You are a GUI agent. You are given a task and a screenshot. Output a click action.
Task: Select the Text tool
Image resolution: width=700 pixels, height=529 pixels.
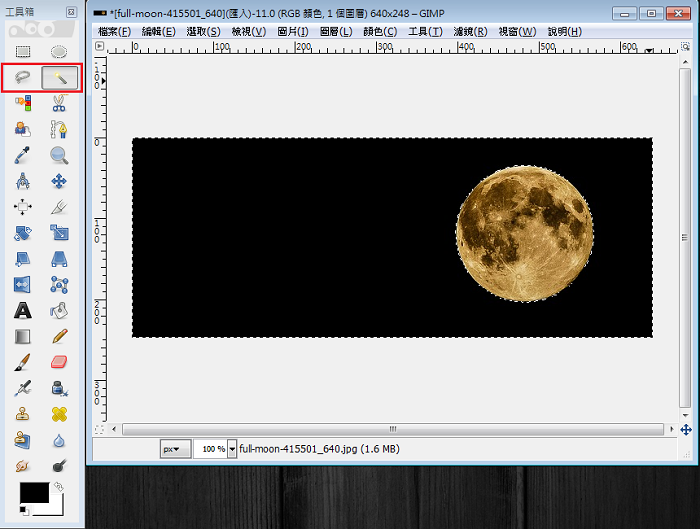pyautogui.click(x=23, y=311)
